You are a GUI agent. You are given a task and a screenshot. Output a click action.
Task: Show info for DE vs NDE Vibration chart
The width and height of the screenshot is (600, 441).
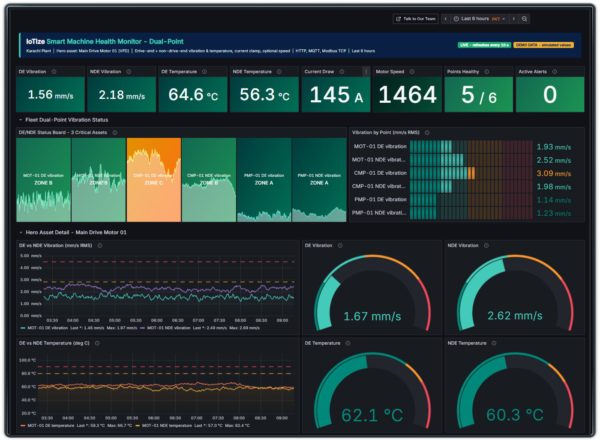click(99, 245)
